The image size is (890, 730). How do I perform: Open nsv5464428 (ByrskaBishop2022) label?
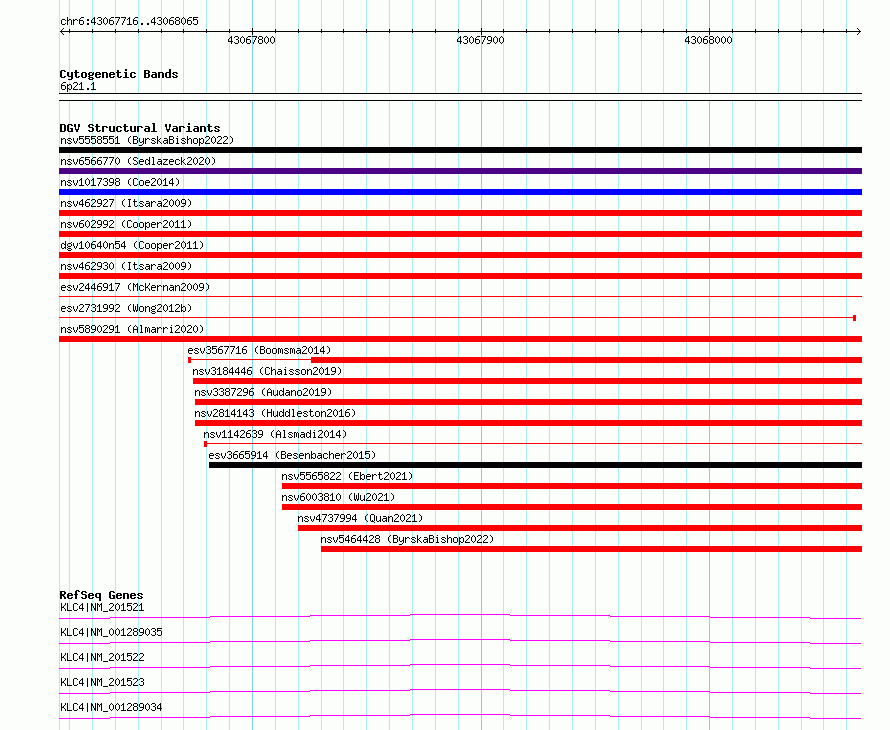(407, 539)
